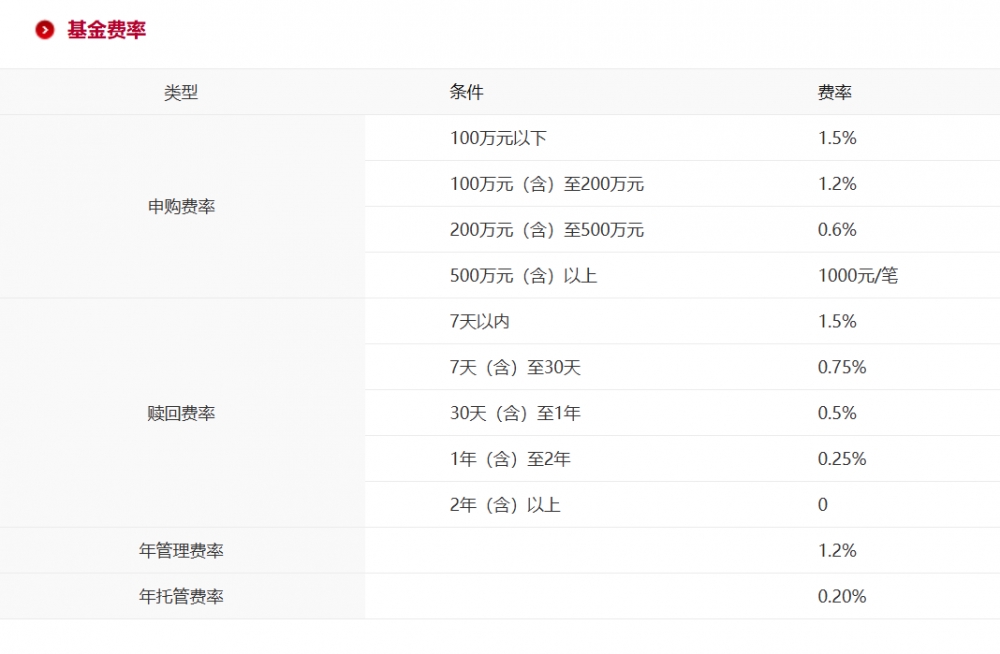Click the 200万元（含）至500万元 condition cell
Image resolution: width=1000 pixels, height=654 pixels.
[546, 229]
